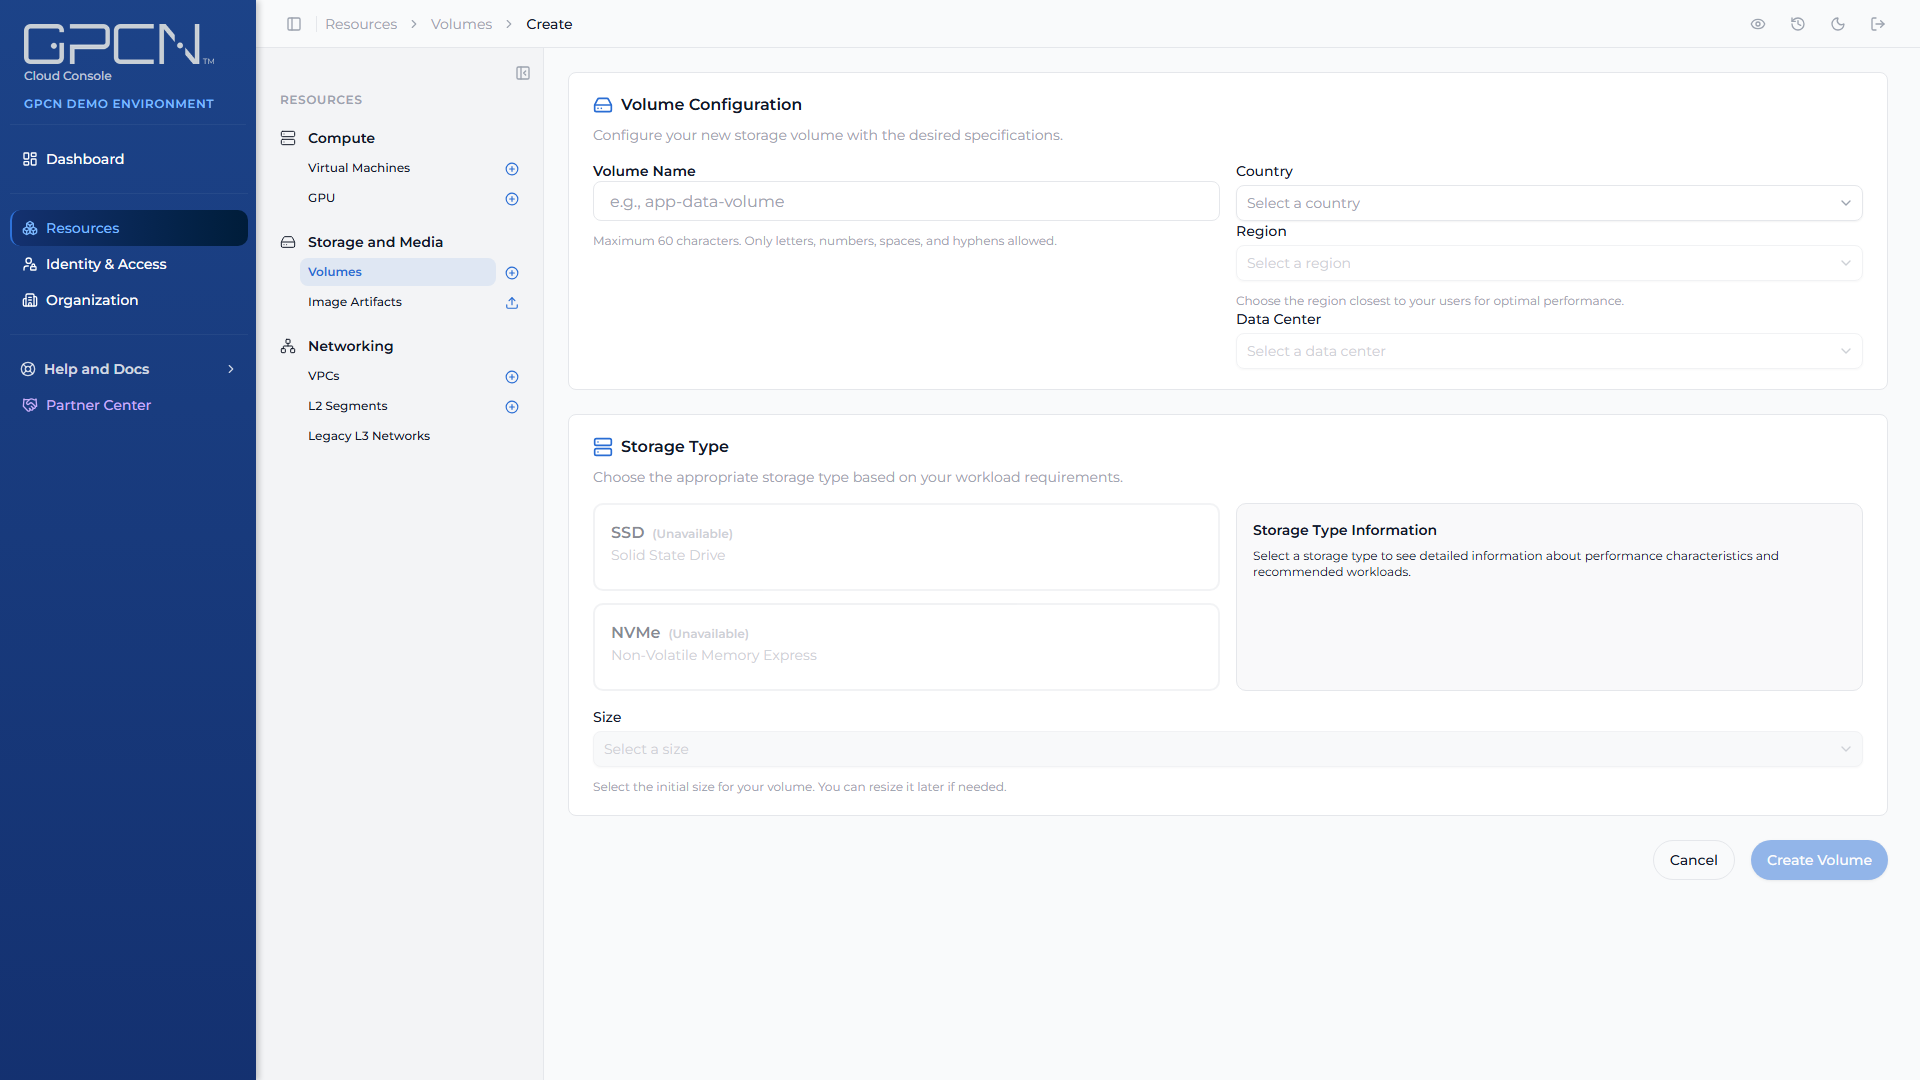This screenshot has height=1080, width=1920.
Task: Open the Size dropdown
Action: point(1227,749)
